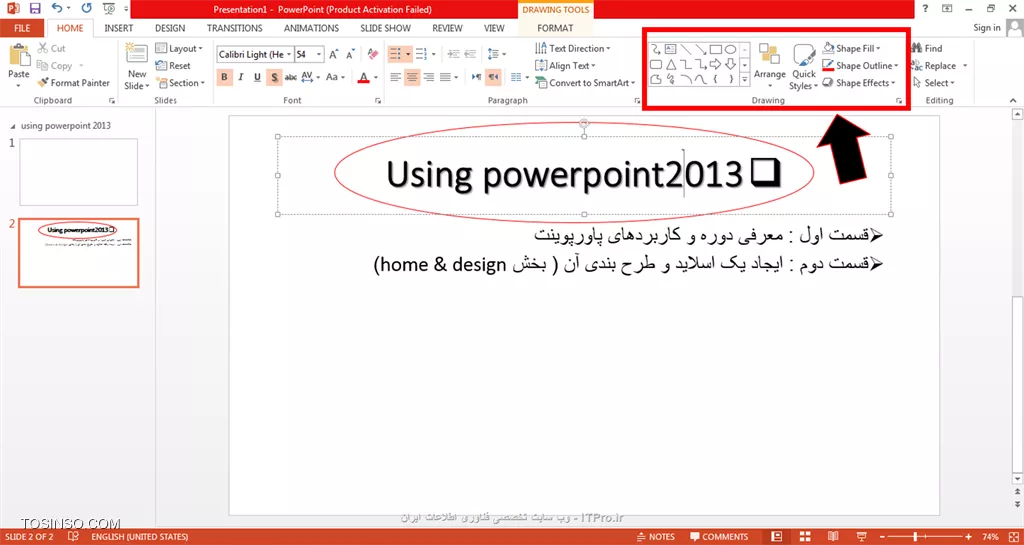This screenshot has width=1024, height=545.
Task: Toggle Strikethrough formatting
Action: [x=291, y=77]
